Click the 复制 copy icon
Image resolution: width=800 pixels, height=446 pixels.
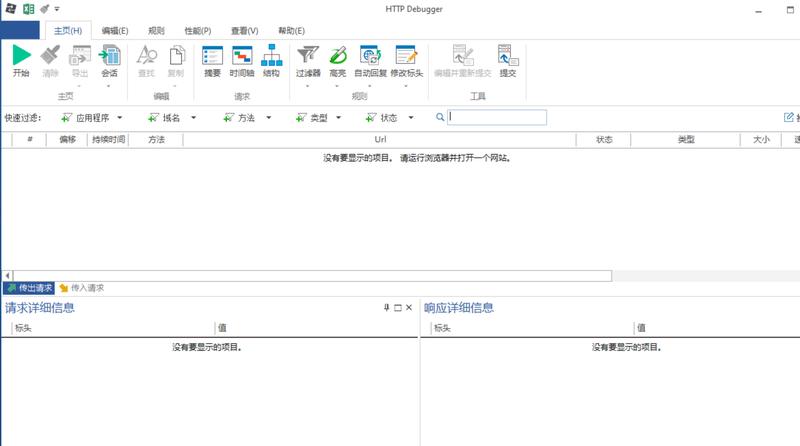click(x=176, y=55)
